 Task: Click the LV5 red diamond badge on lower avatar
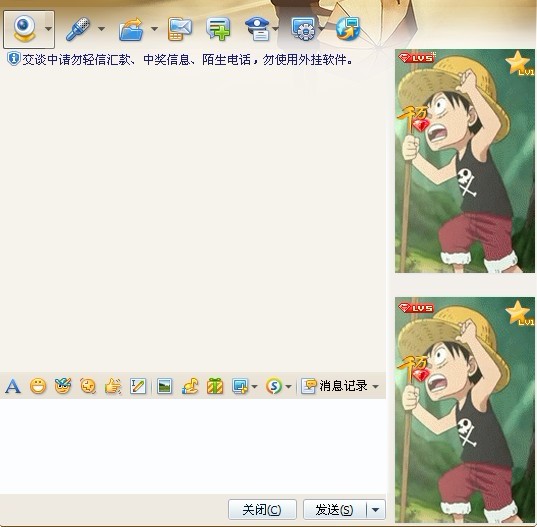(416, 308)
